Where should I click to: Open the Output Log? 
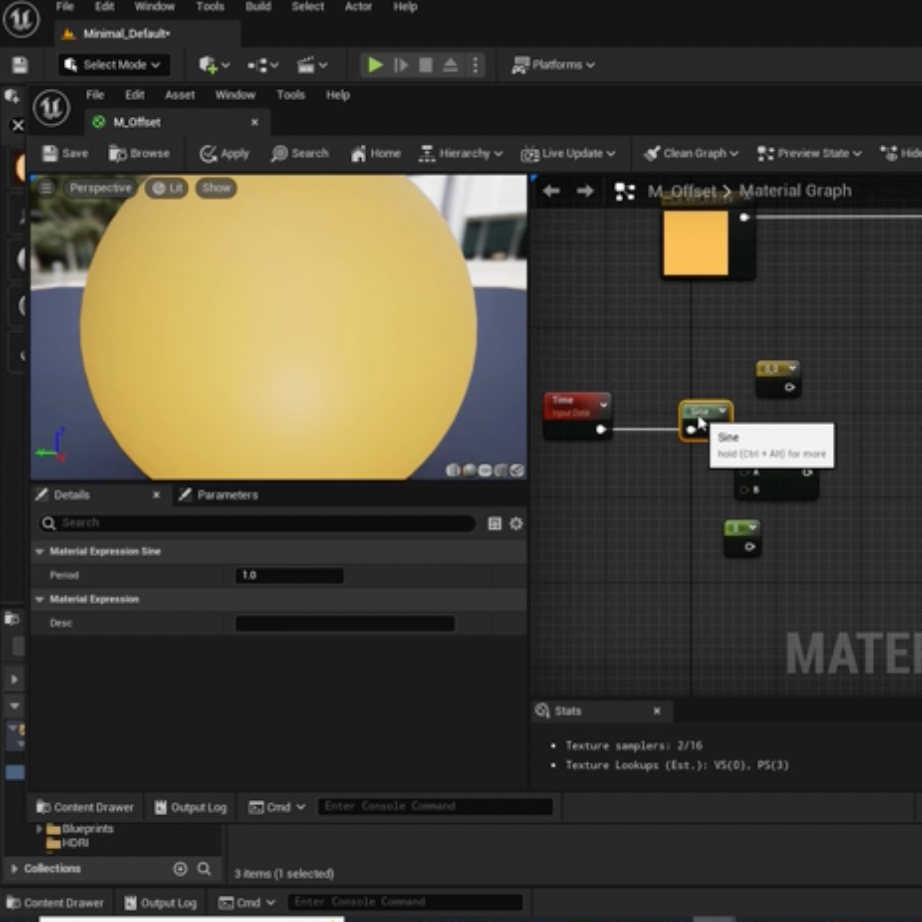coord(191,807)
